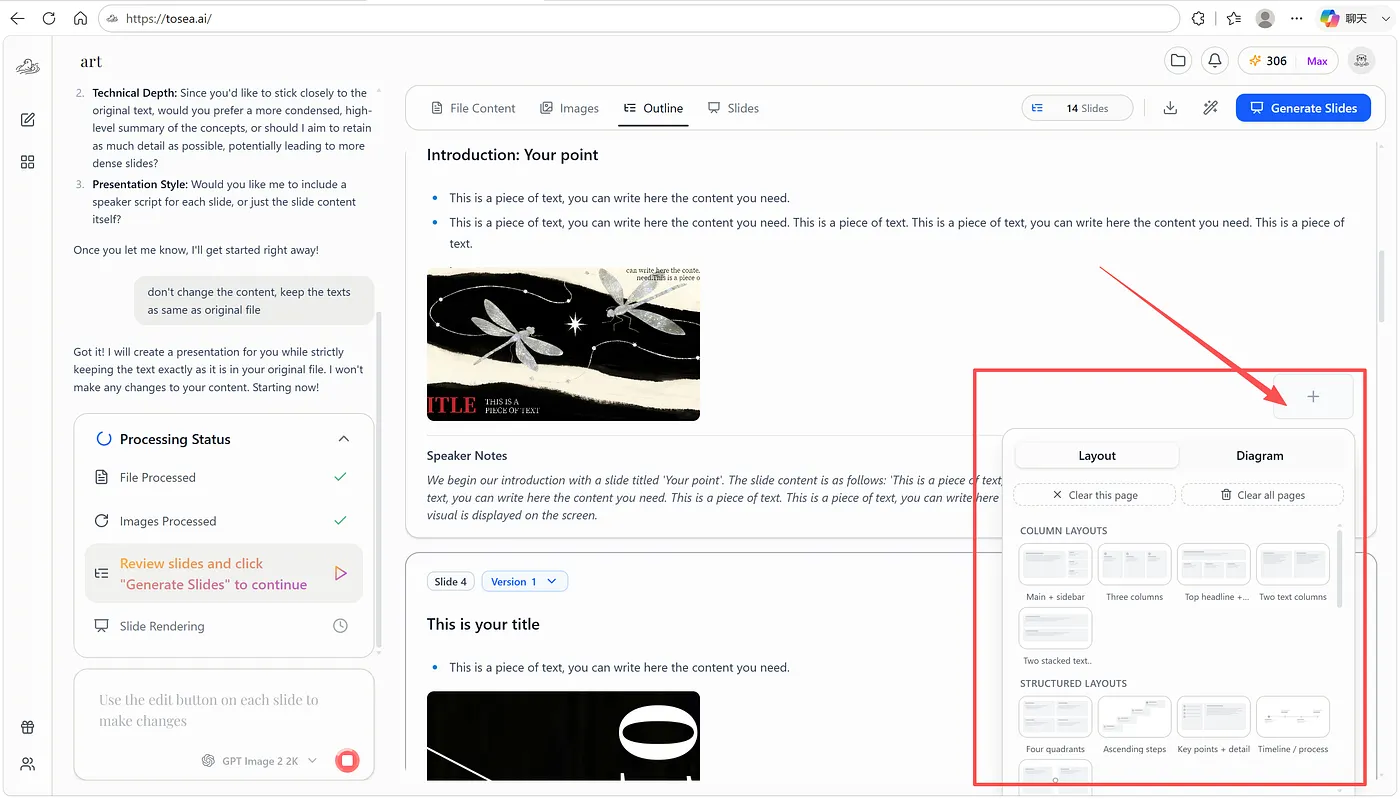Open browser more options menu
Image resolution: width=1400 pixels, height=799 pixels.
coord(1297,18)
